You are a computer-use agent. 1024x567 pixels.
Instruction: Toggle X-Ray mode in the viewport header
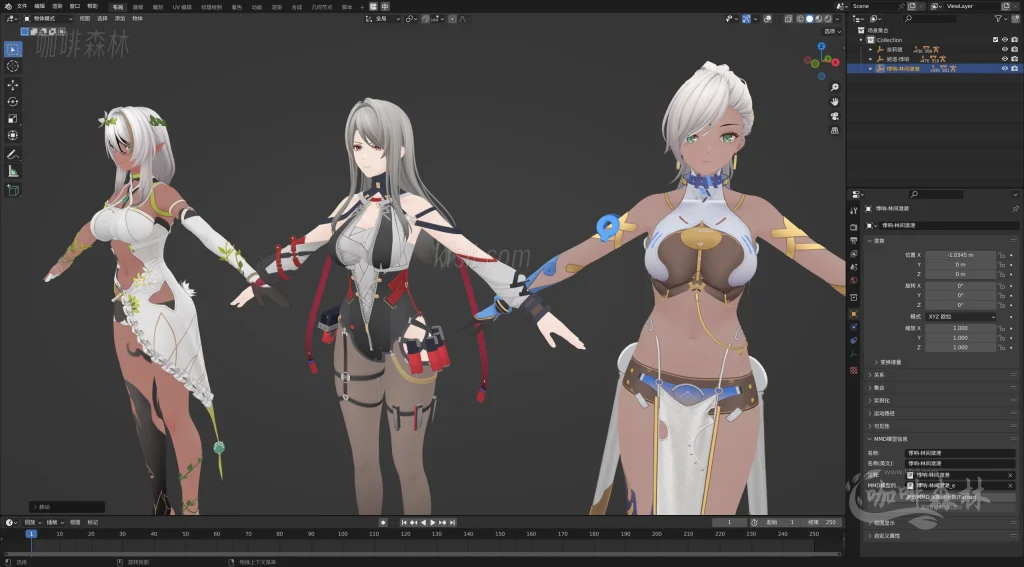coord(788,19)
